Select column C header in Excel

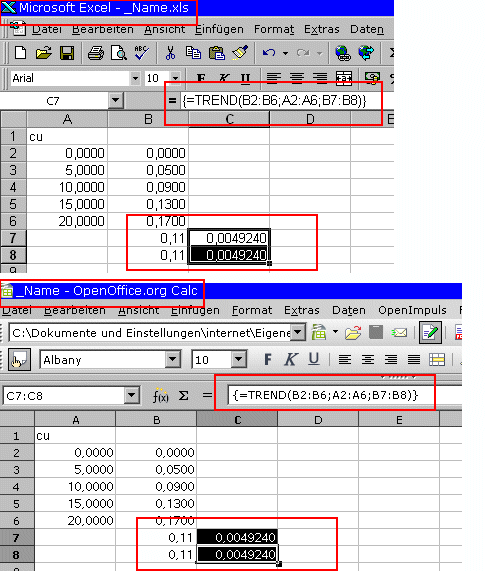[x=229, y=119]
